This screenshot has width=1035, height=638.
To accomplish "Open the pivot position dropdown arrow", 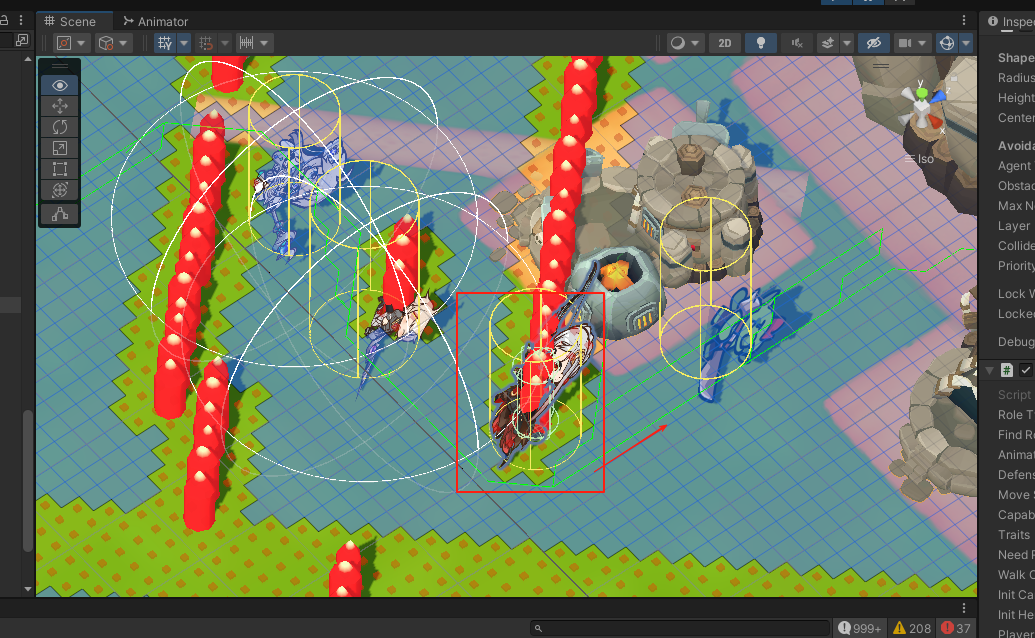I will [81, 44].
